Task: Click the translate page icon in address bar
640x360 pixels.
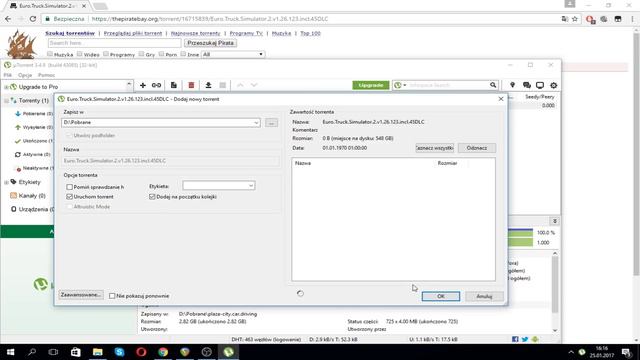Action: click(x=565, y=19)
